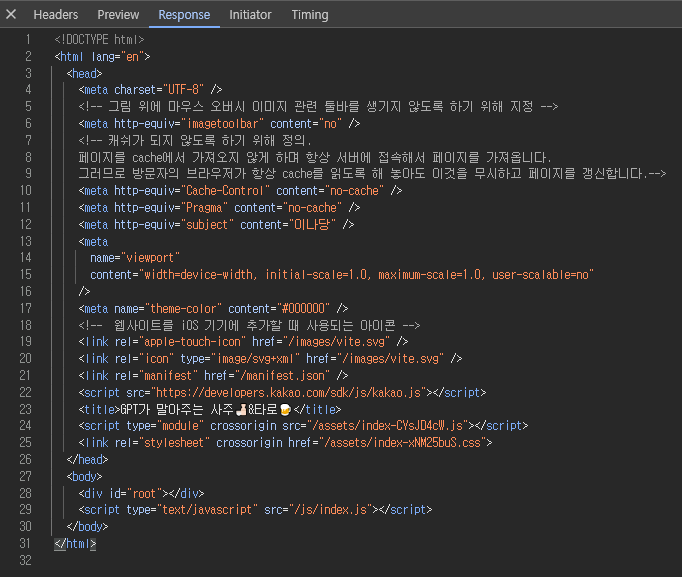This screenshot has width=682, height=577.
Task: Click the Pragma no-cache meta line
Action: [219, 208]
